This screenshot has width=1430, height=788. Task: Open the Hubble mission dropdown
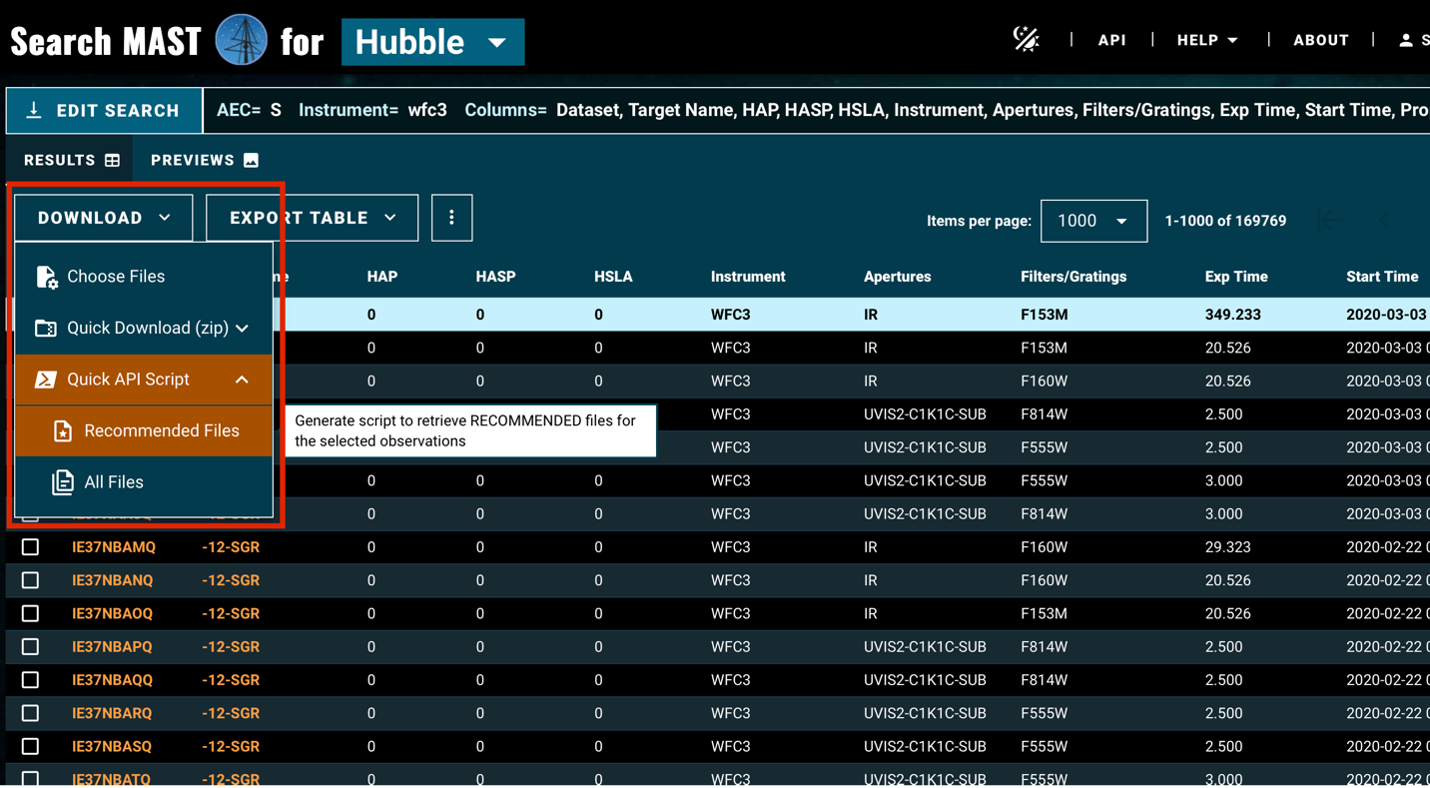432,42
